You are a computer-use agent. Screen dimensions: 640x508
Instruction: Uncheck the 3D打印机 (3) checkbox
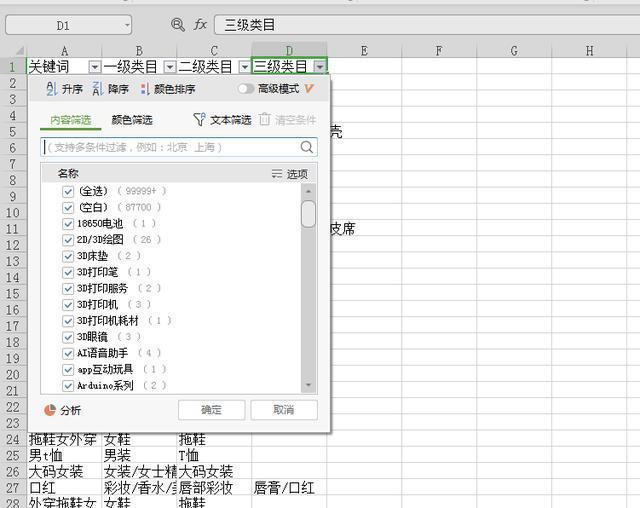pos(68,304)
